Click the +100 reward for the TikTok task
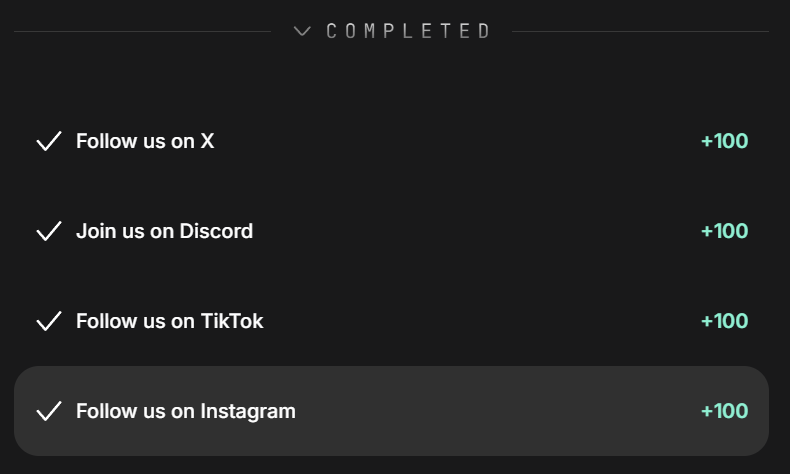Screen dimensions: 790x474 724,321
